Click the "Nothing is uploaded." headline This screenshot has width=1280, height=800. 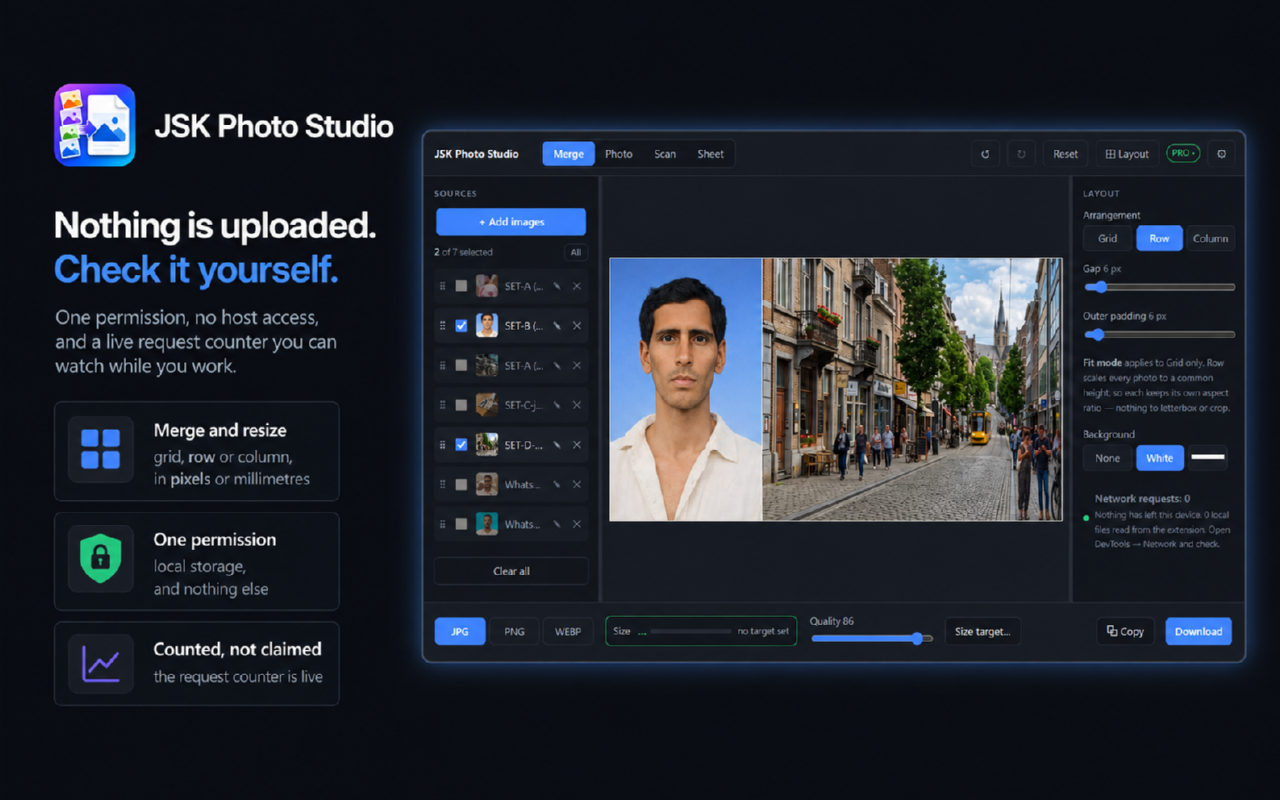coord(215,226)
